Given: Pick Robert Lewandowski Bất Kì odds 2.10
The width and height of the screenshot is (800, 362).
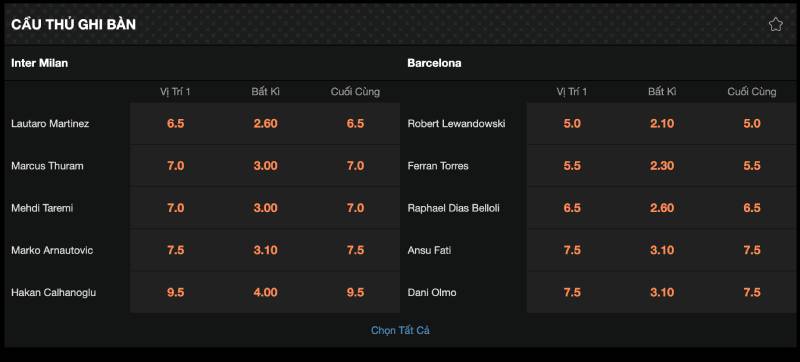Looking at the screenshot, I should 662,124.
